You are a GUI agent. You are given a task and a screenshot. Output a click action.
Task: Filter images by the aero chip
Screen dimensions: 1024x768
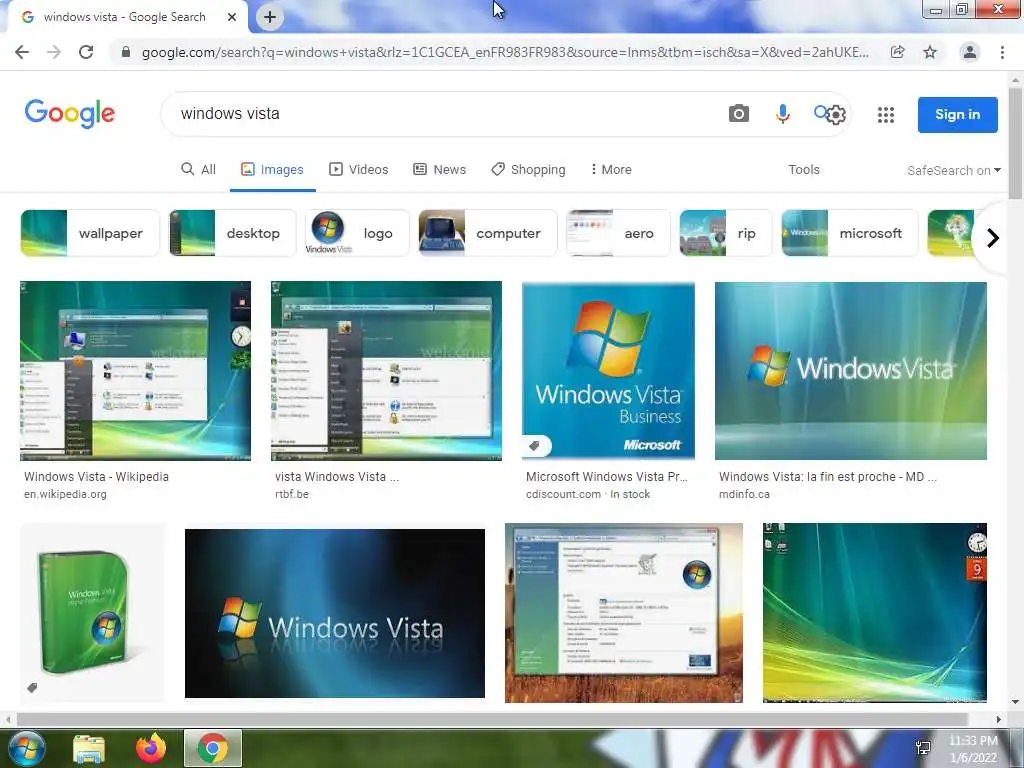(x=618, y=233)
